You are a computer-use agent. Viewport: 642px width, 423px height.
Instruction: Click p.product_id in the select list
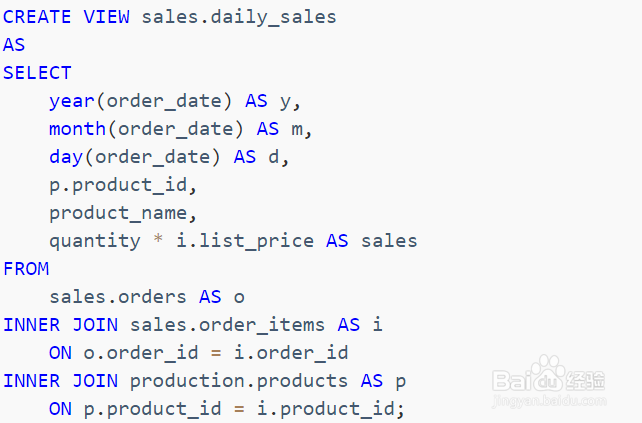119,186
